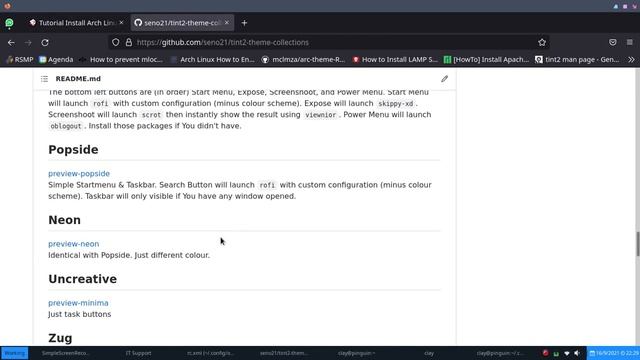Open mclmza/arc-theme-R... bookmark

[303, 60]
